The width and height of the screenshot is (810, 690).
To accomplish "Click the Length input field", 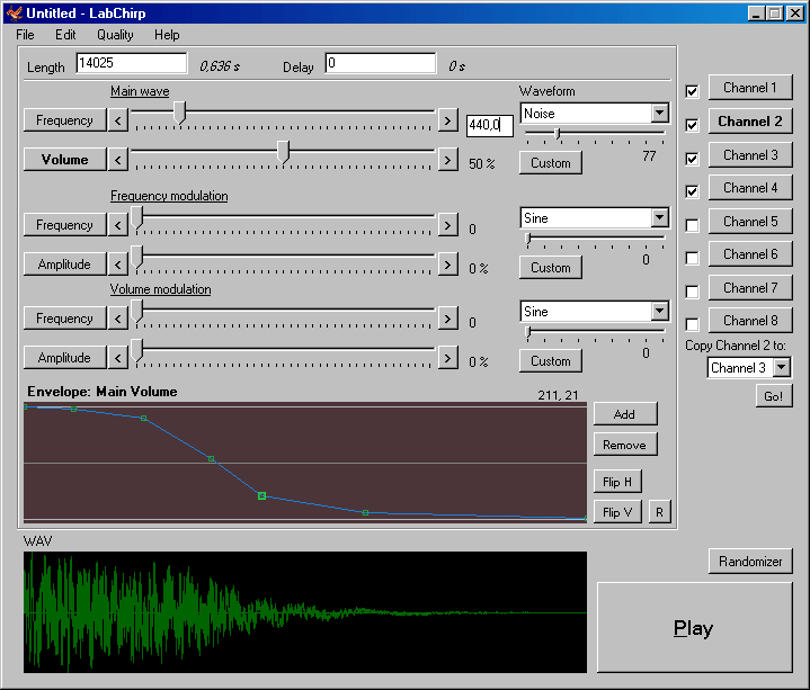I will tap(132, 63).
